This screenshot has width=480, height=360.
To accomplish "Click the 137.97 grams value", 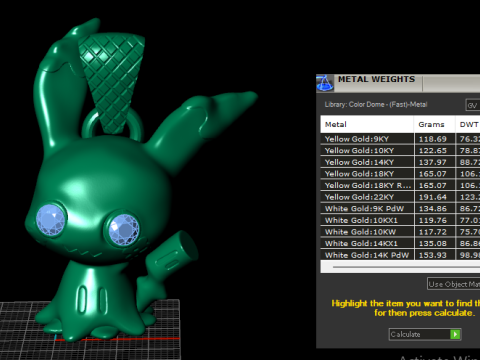I will click(x=432, y=162).
